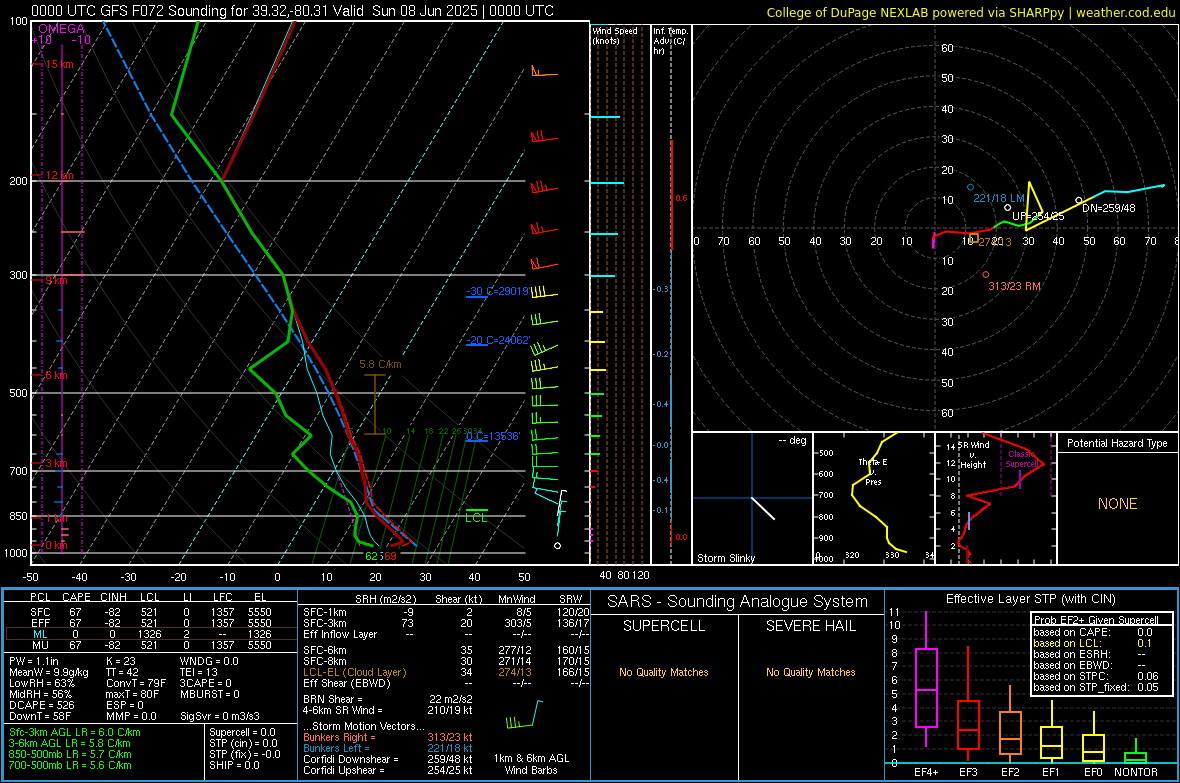Click the Sfc-3km AGL LR = 6.0 C/km line

coord(75,732)
